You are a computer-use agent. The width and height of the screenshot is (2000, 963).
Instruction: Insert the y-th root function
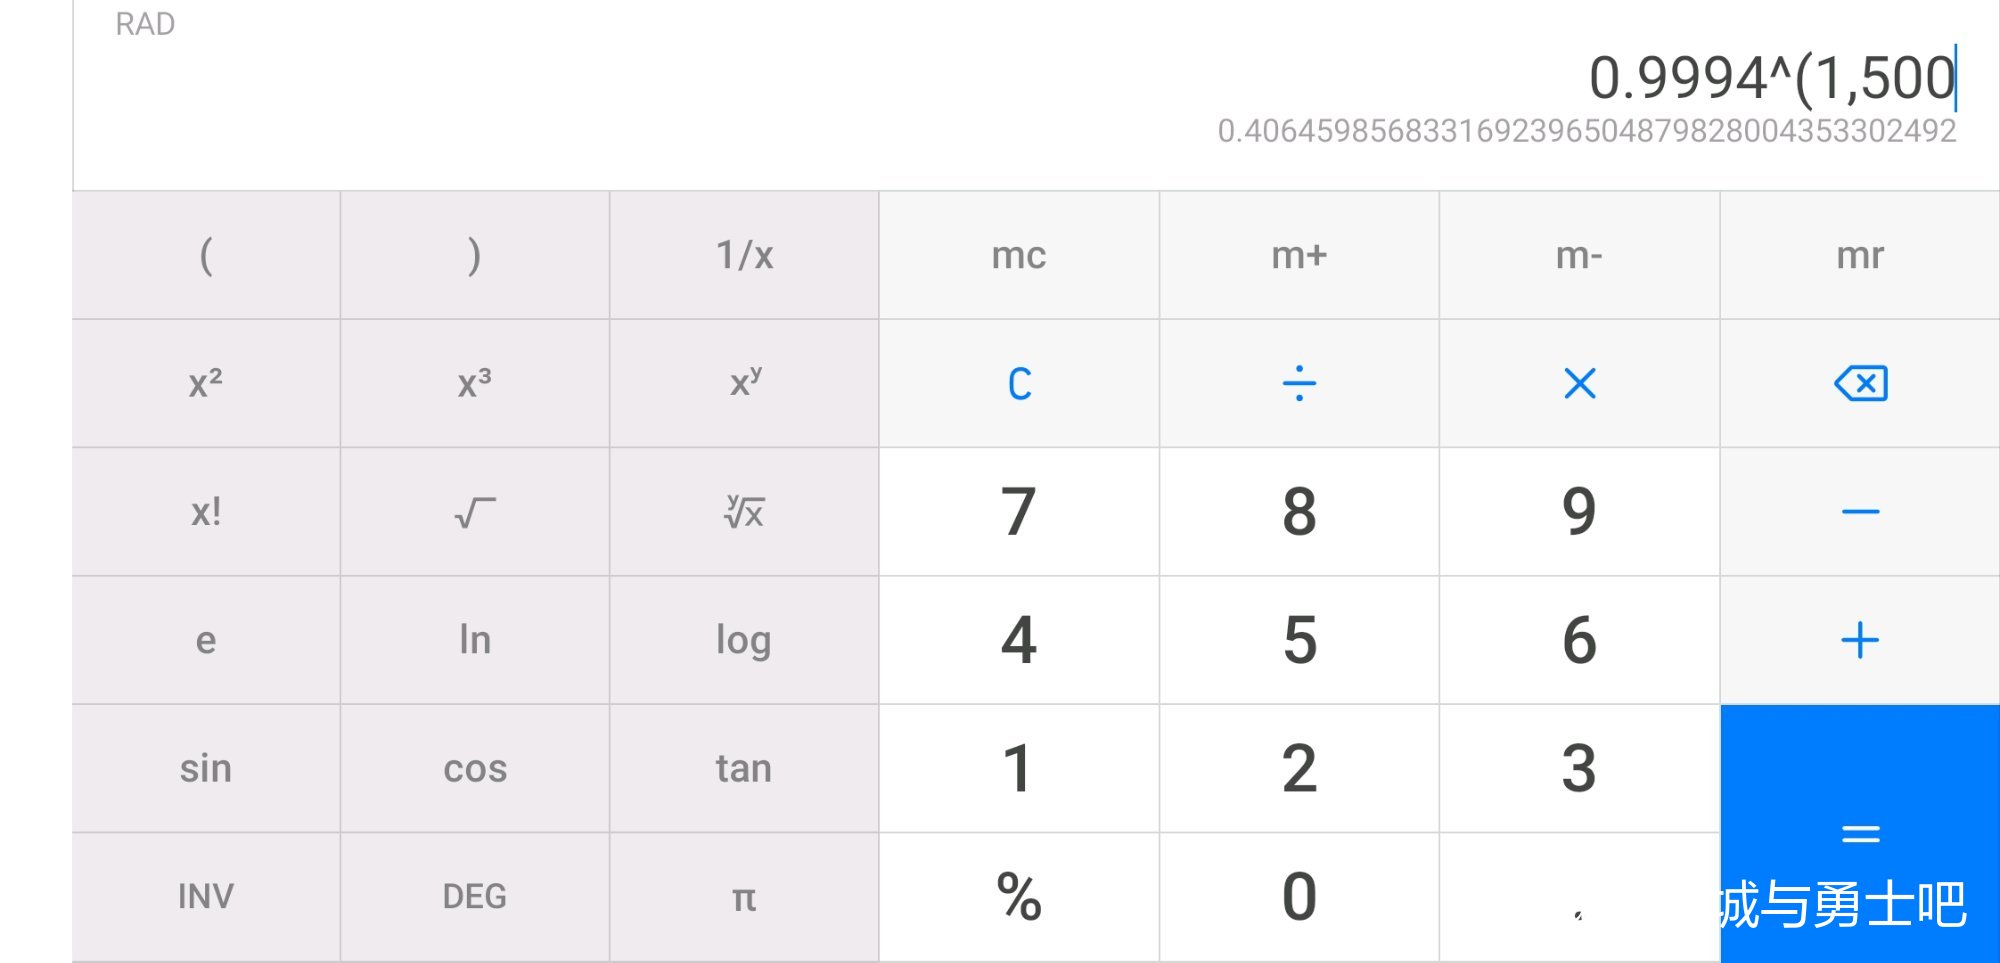click(744, 511)
